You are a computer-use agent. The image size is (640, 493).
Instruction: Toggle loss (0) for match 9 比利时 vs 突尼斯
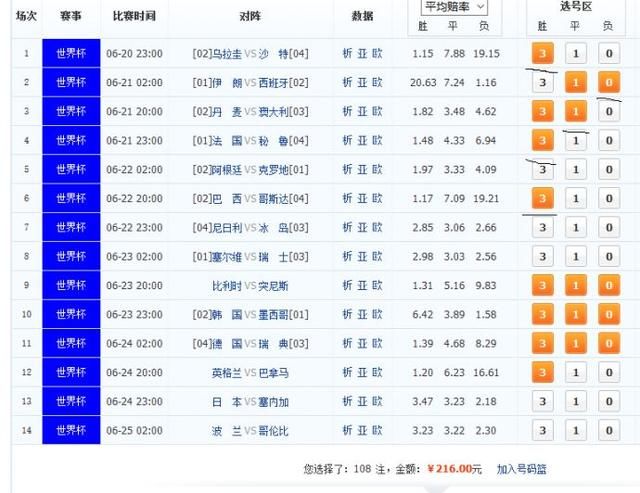tap(608, 286)
